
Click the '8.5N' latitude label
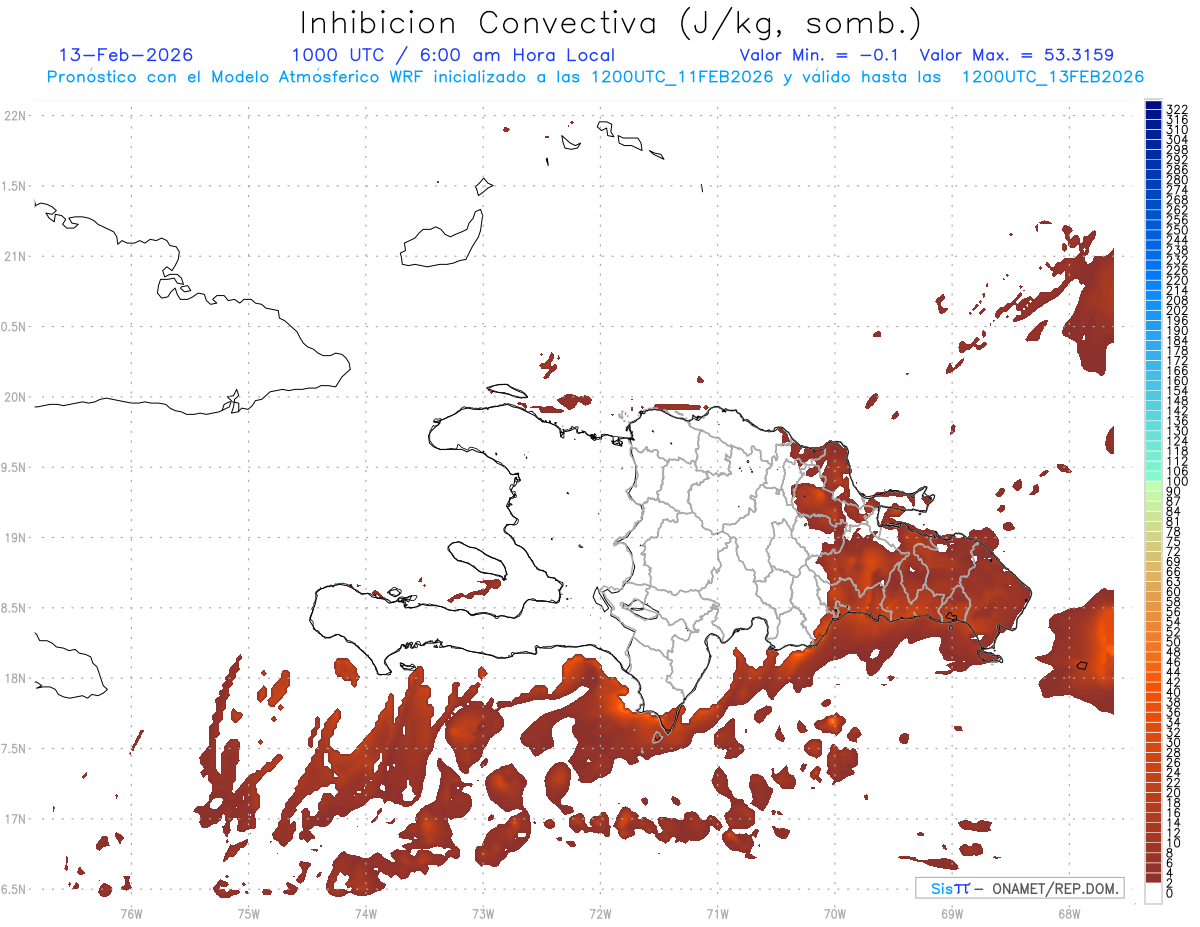point(14,608)
